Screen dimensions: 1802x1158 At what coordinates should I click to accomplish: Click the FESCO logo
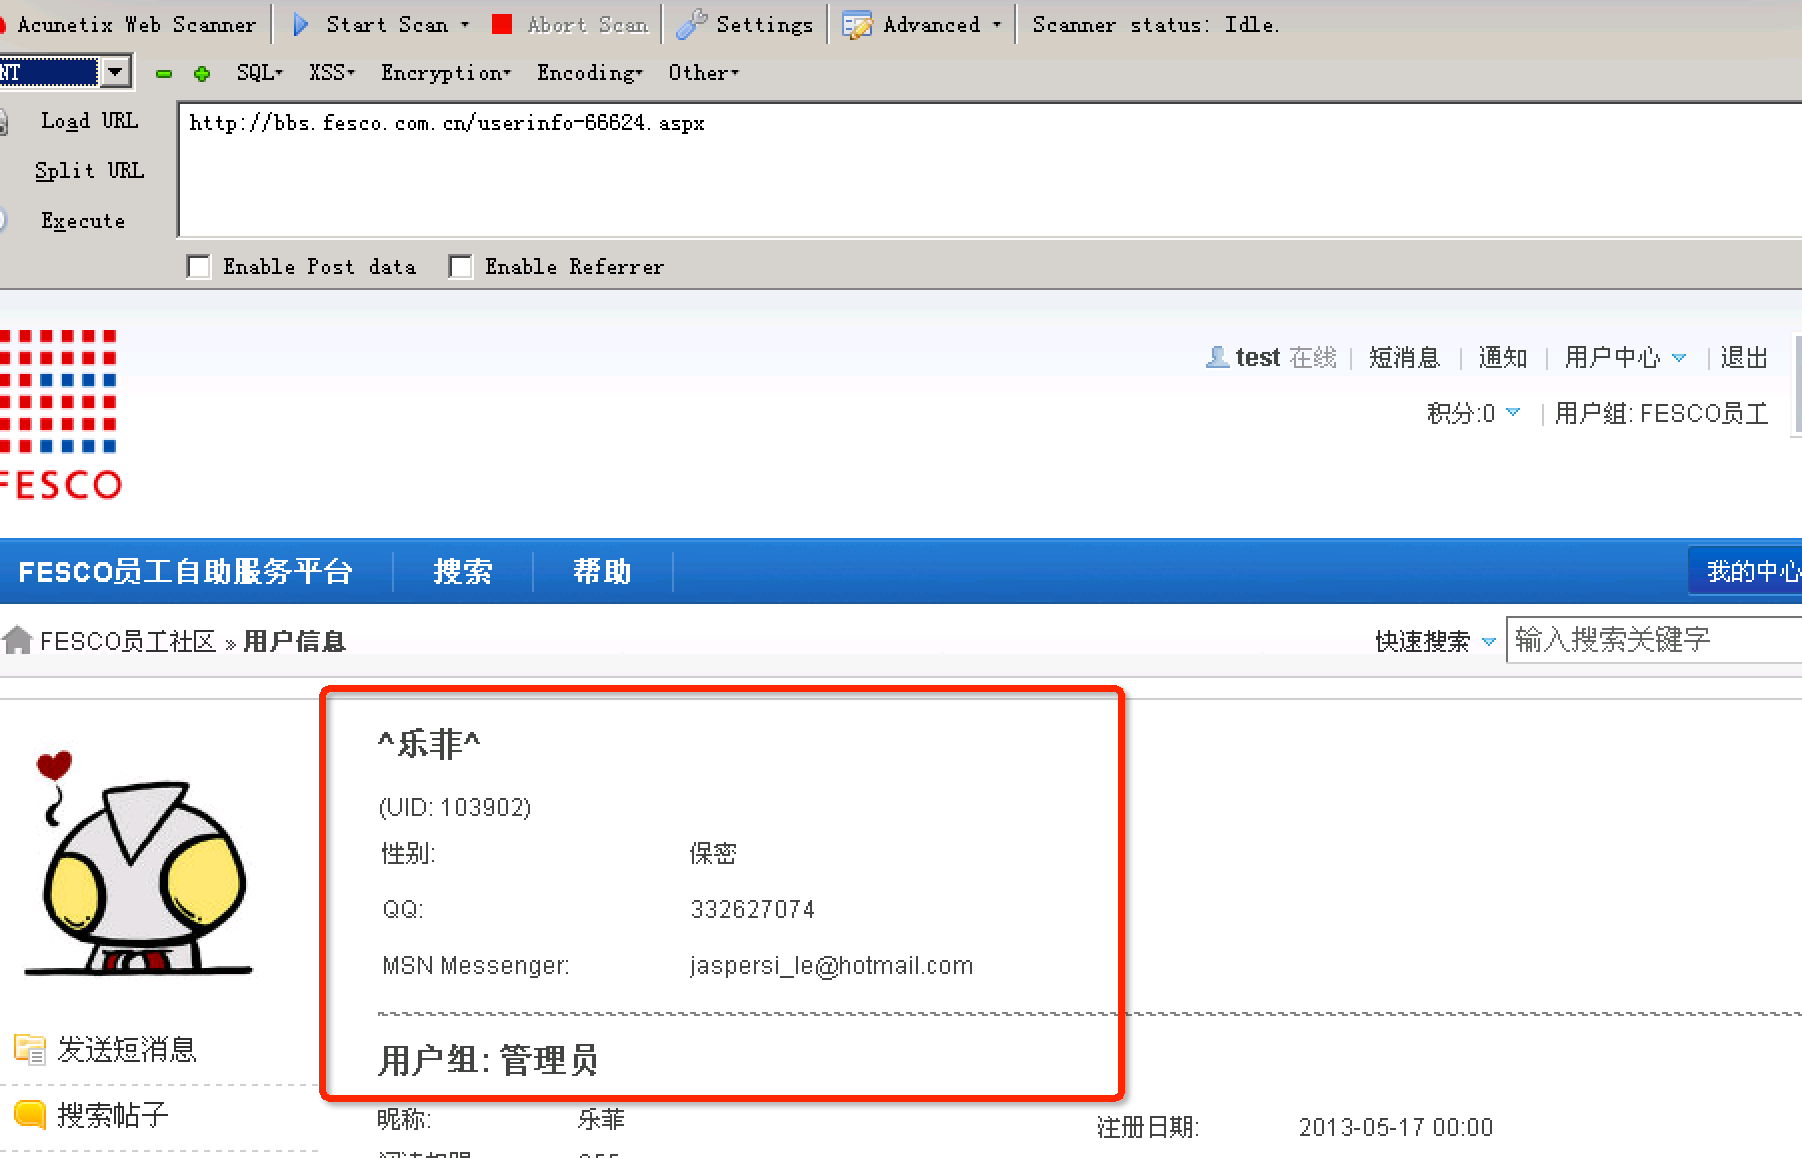(x=59, y=414)
